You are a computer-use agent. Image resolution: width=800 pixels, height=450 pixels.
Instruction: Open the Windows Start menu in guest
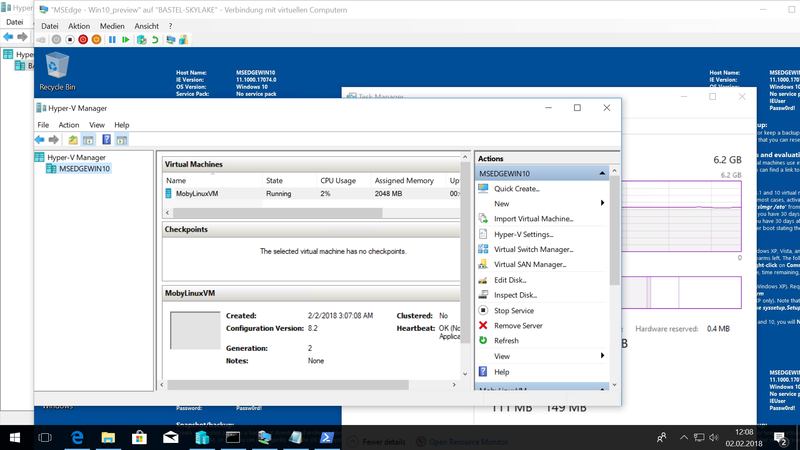(15, 438)
